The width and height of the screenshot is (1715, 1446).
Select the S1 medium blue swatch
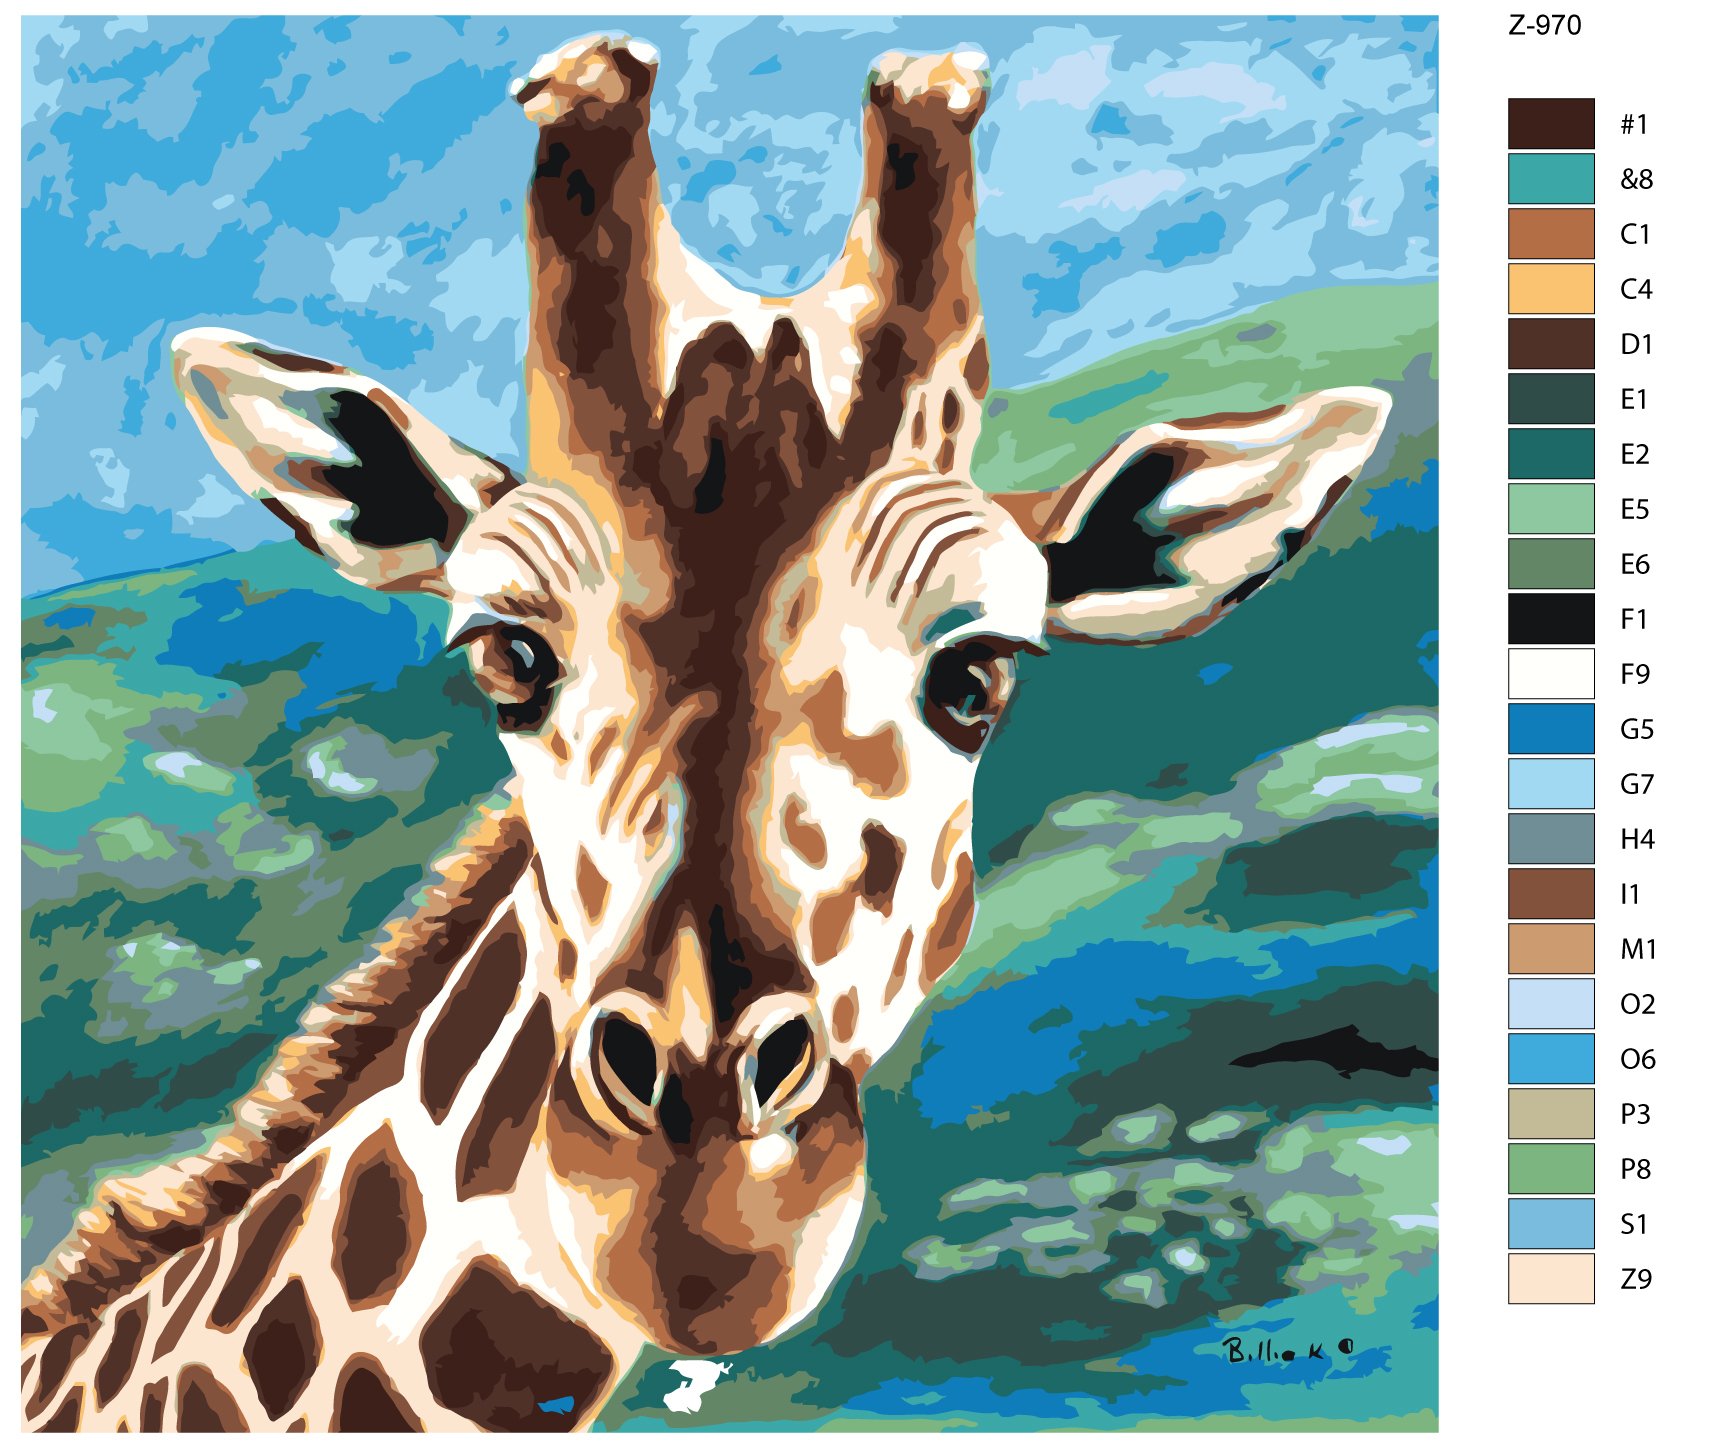1551,1224
